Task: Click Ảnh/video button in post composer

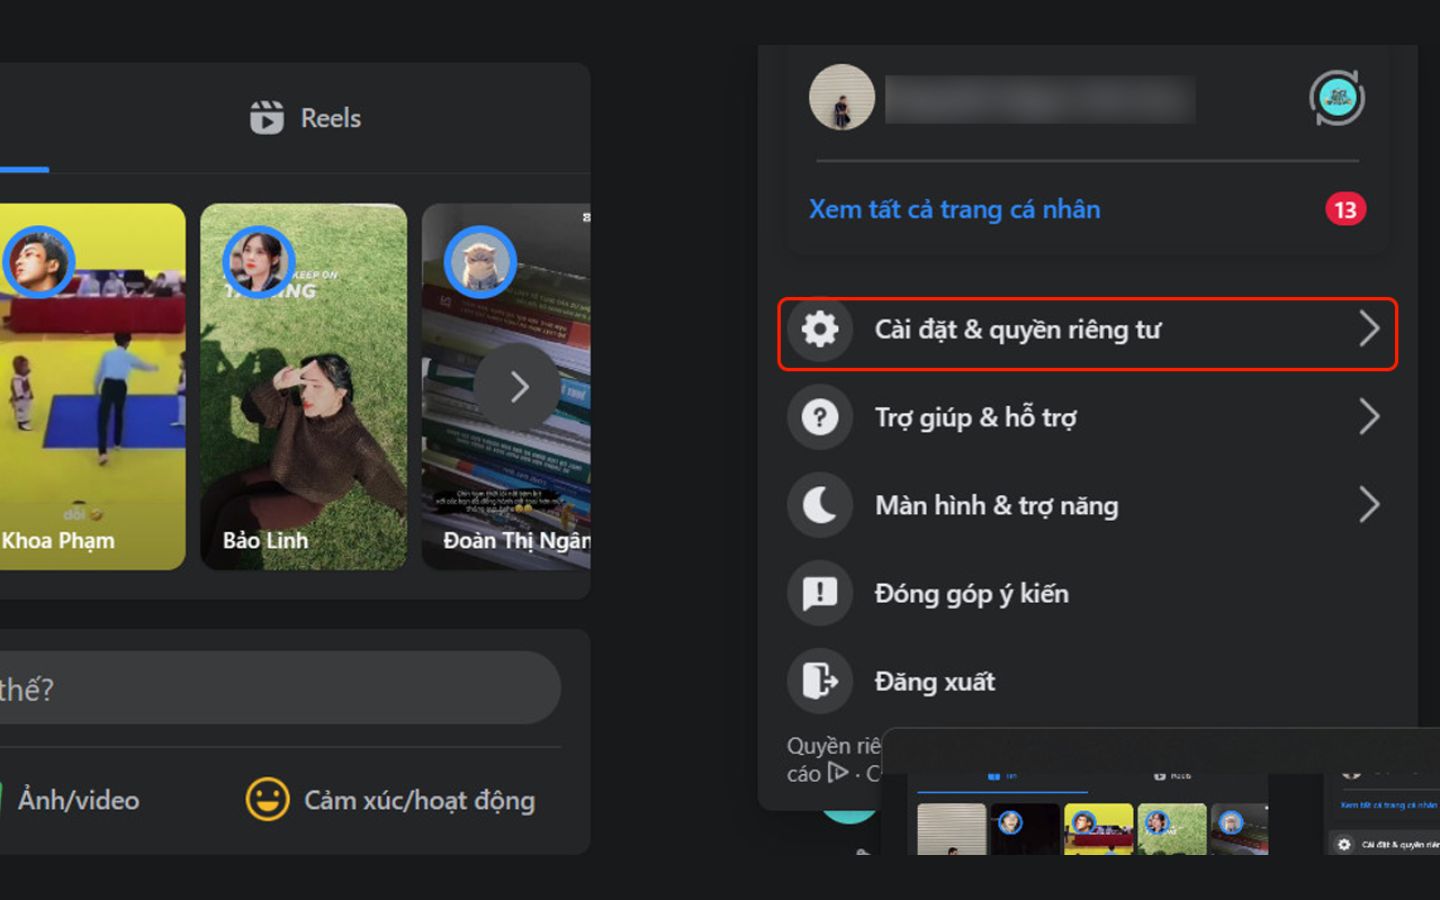Action: 78,800
